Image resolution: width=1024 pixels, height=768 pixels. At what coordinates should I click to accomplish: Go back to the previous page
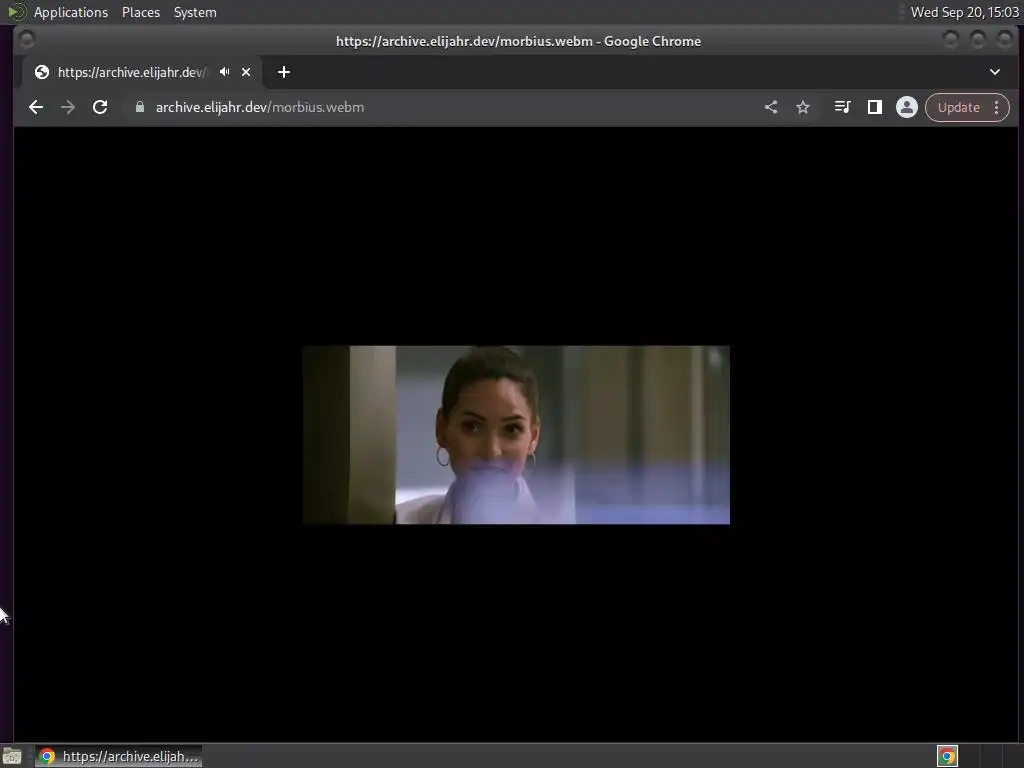pos(36,107)
